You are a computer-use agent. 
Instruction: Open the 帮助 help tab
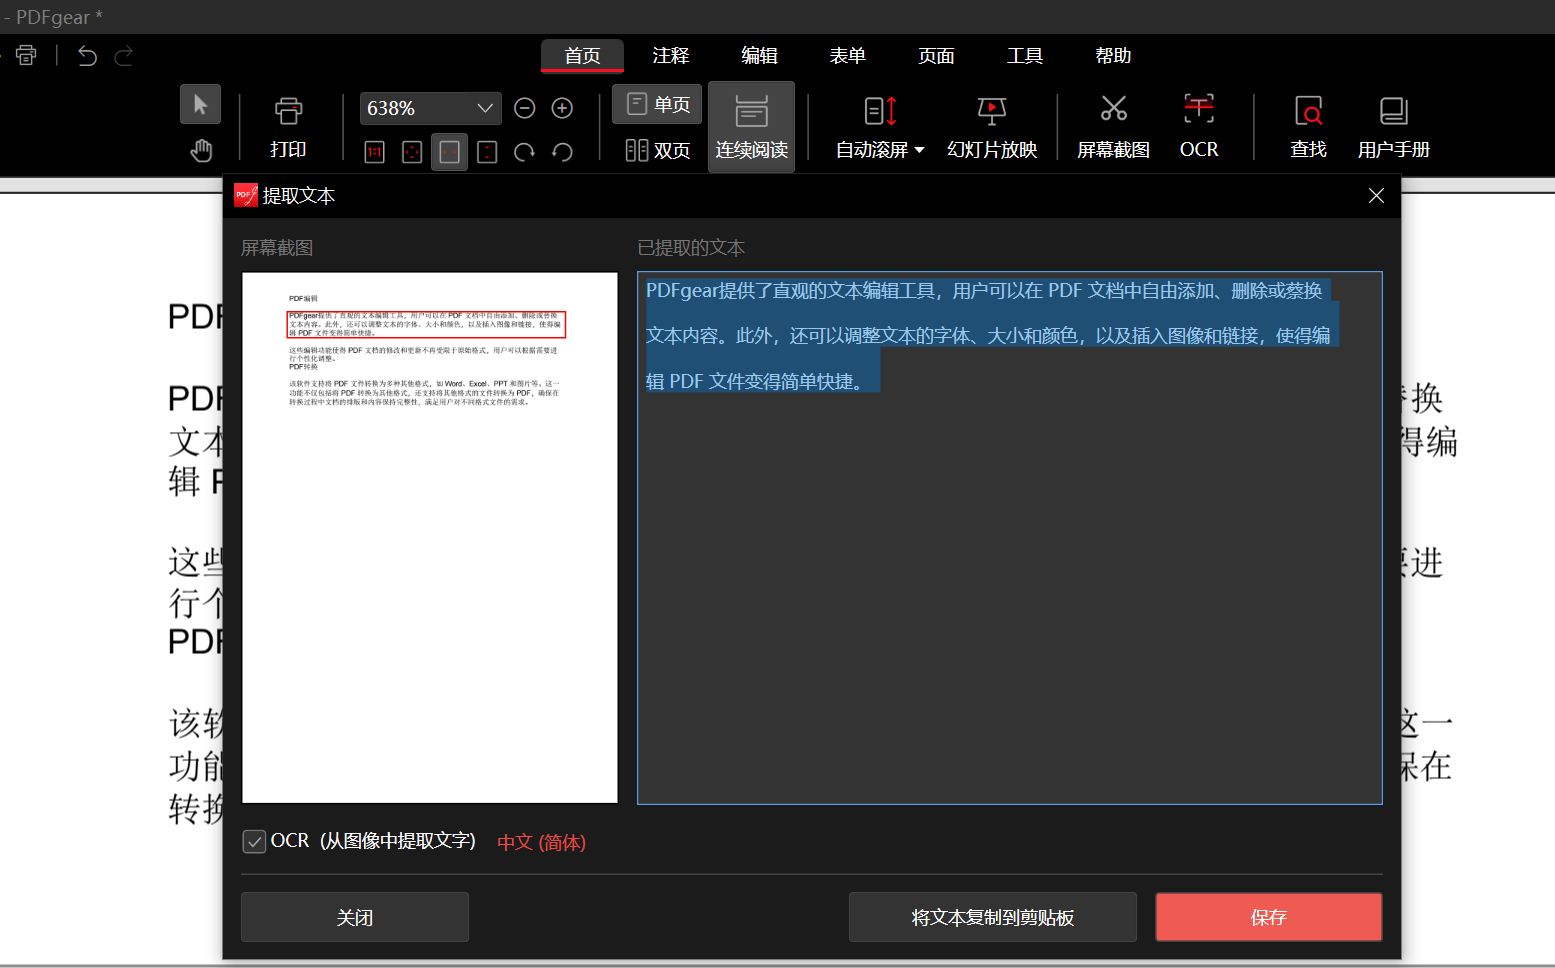(1113, 56)
